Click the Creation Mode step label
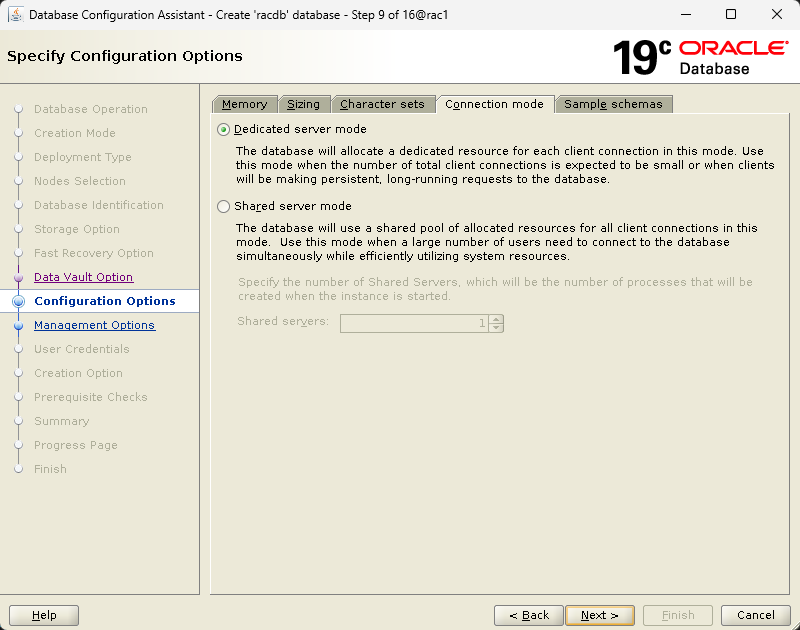The width and height of the screenshot is (800, 630). pos(75,133)
